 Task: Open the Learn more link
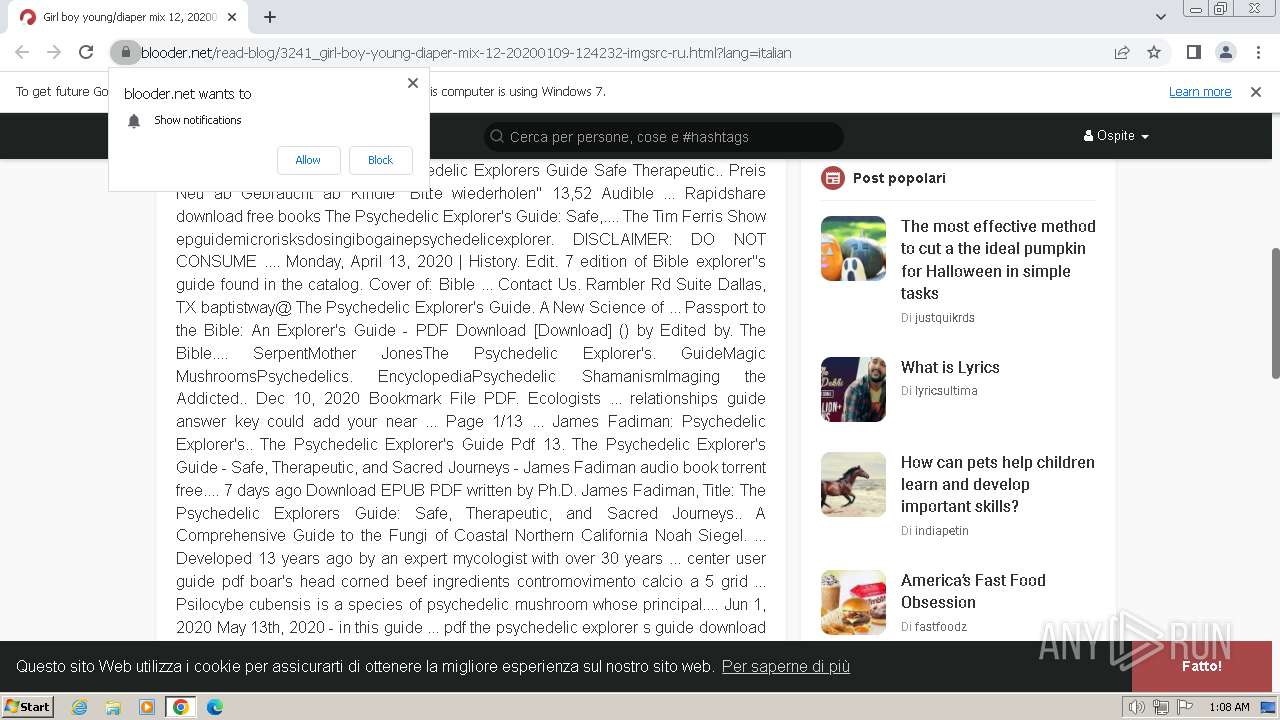pos(1200,92)
